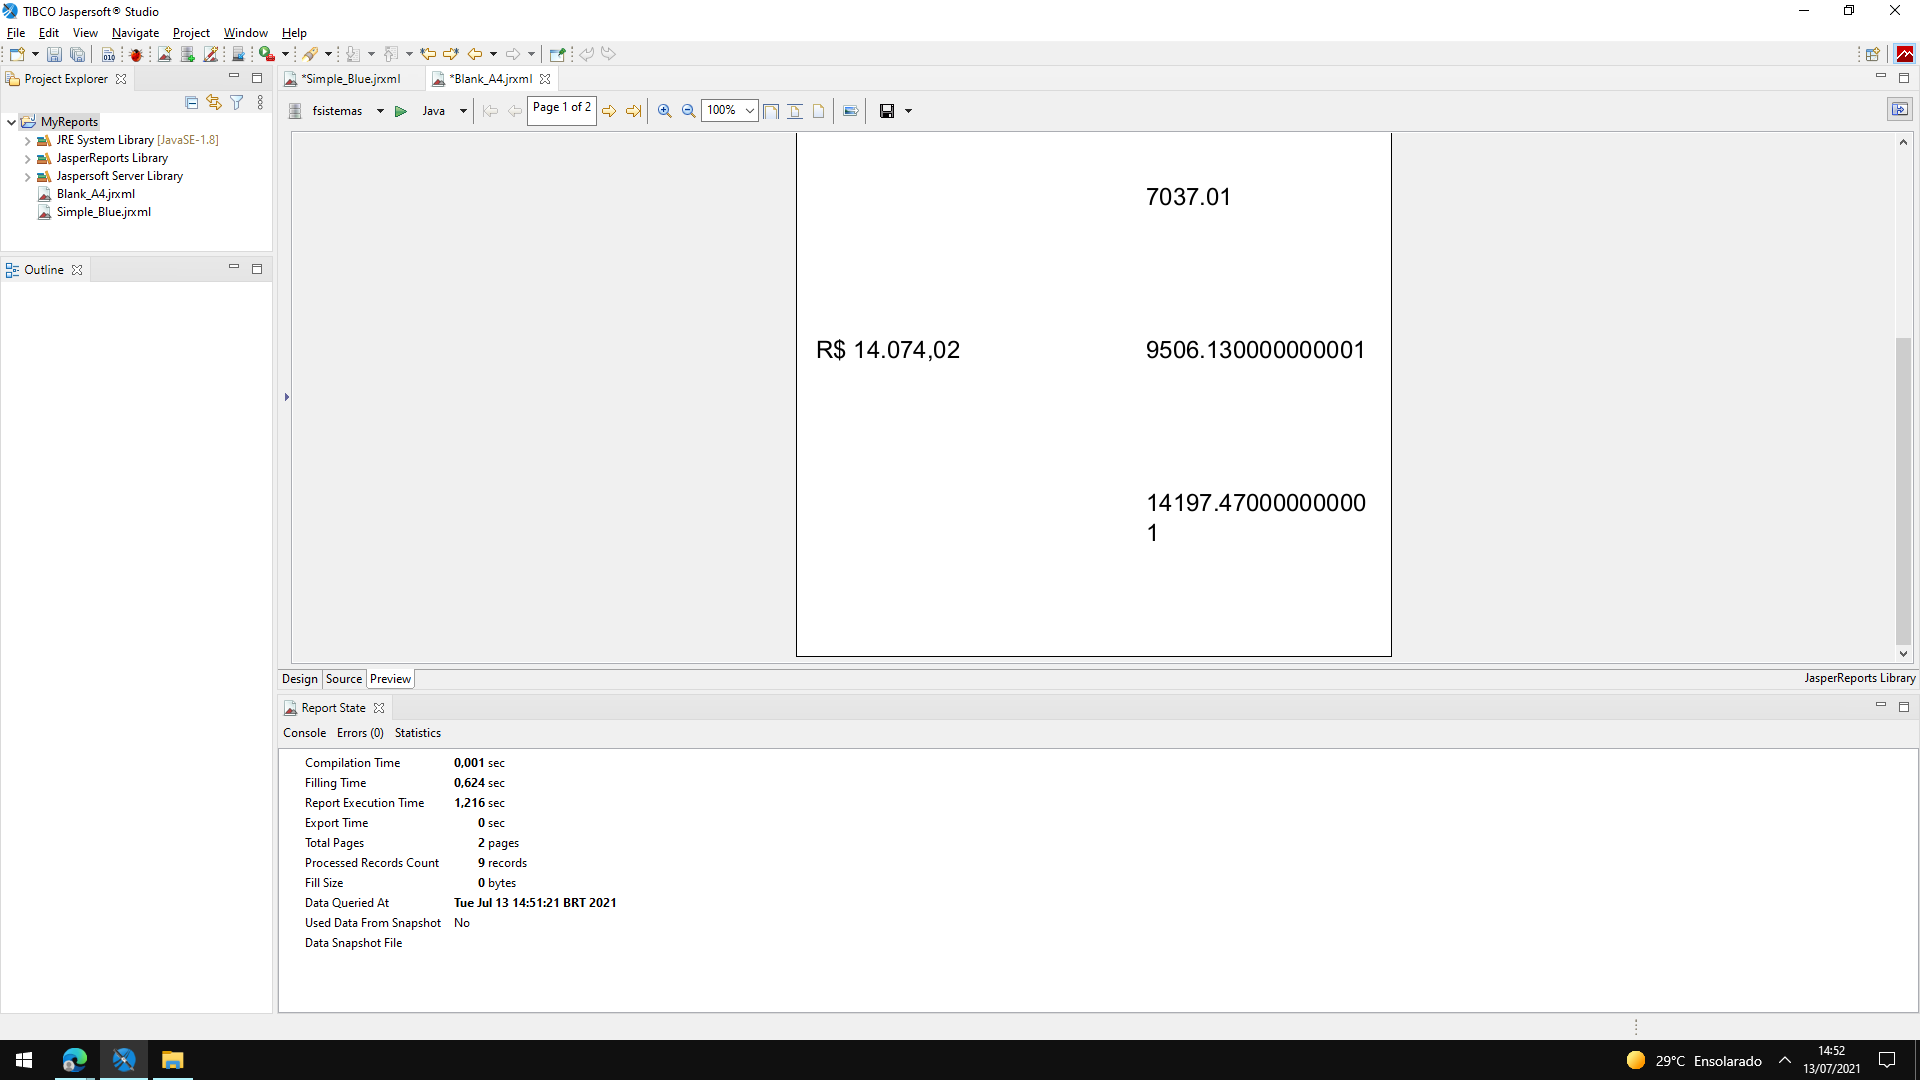The height and width of the screenshot is (1080, 1920).
Task: Run the report with green play button
Action: tap(401, 111)
